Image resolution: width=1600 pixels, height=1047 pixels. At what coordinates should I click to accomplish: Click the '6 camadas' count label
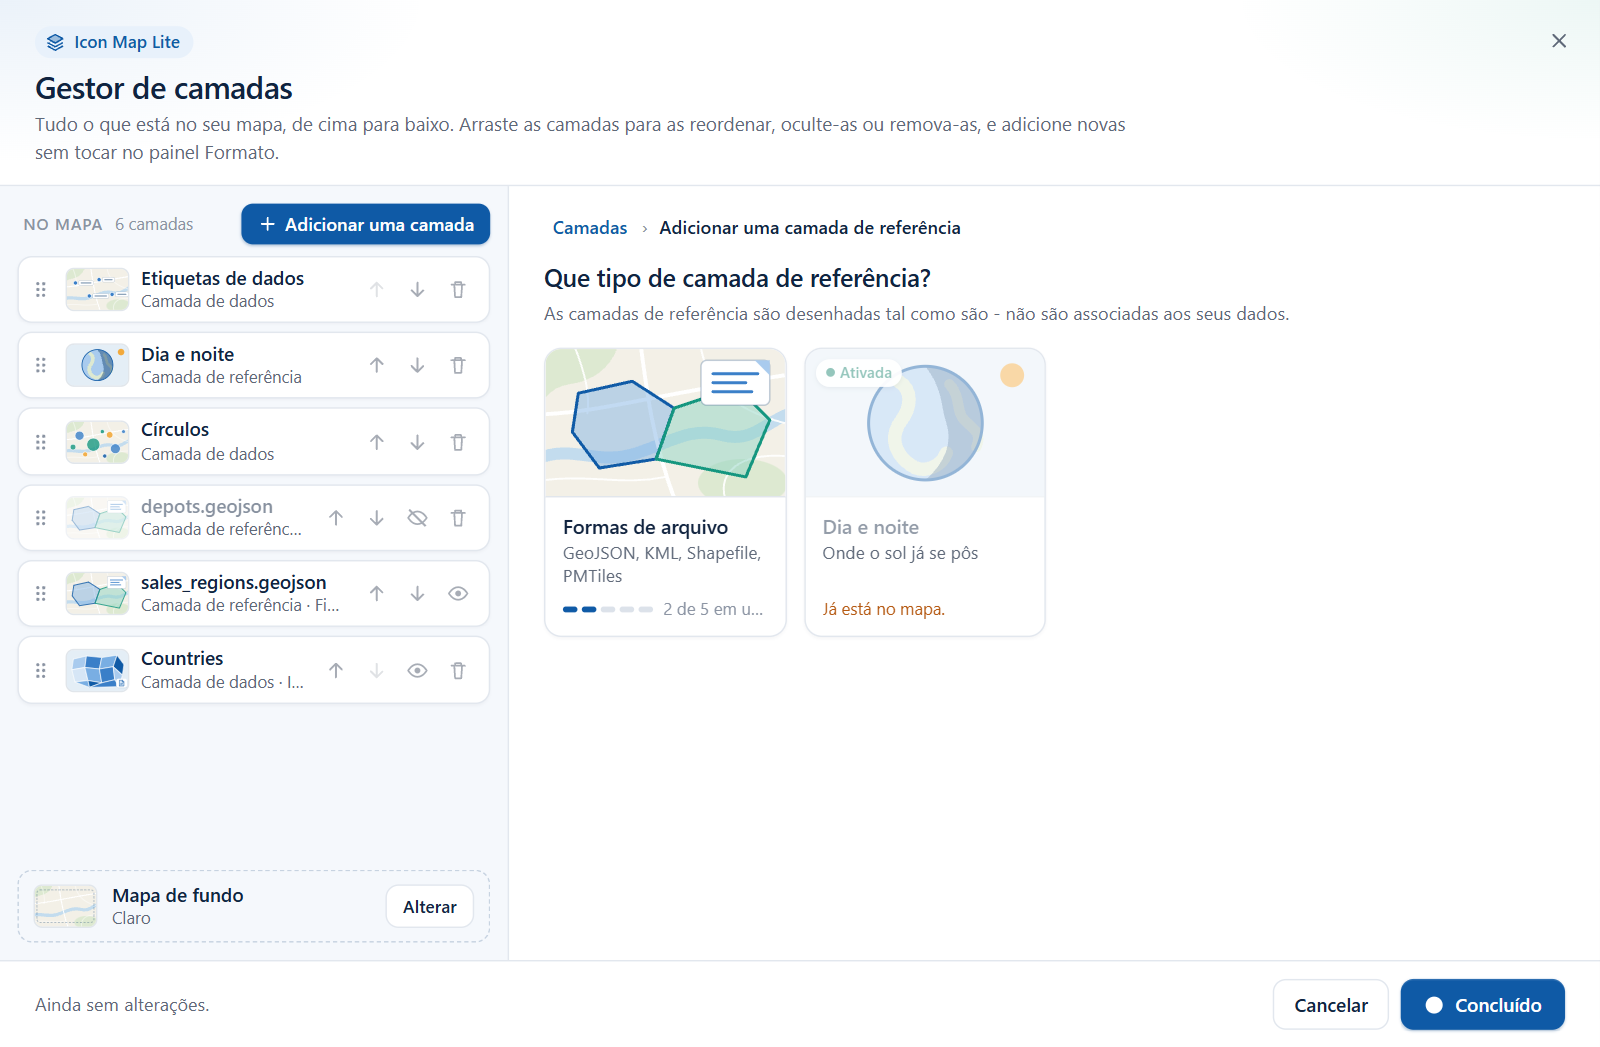tap(154, 225)
